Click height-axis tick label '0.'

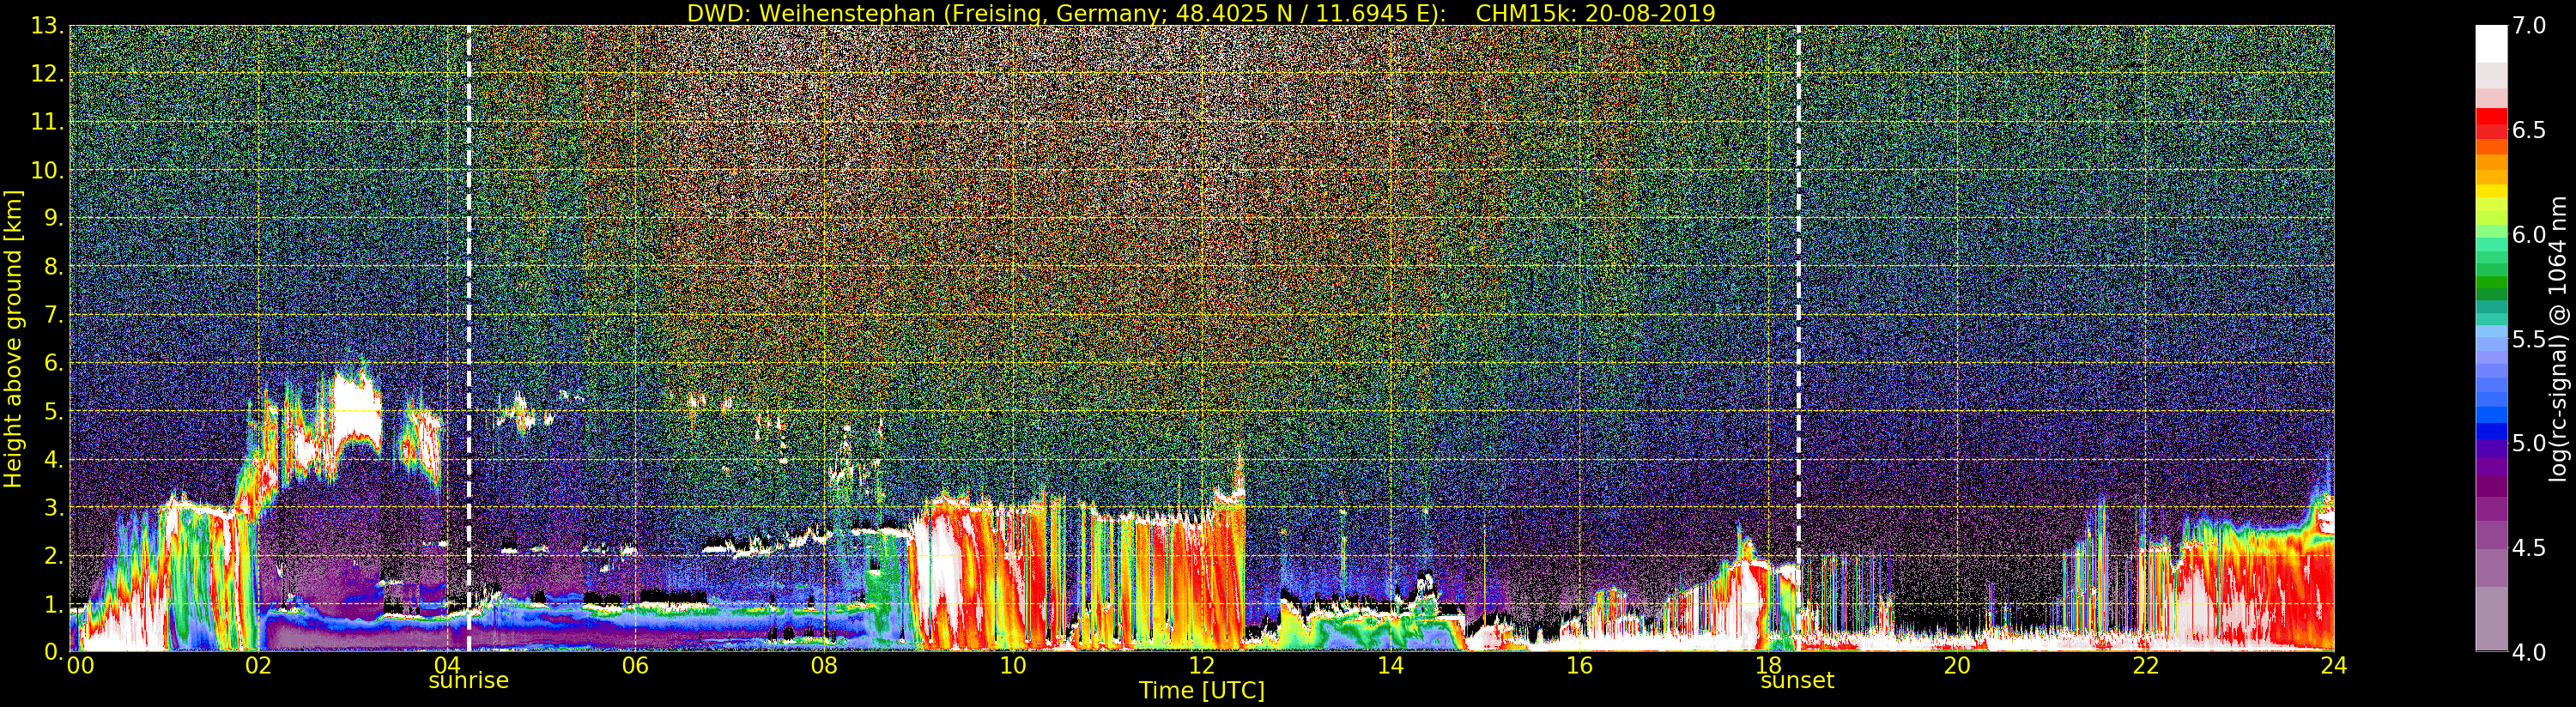coord(54,651)
